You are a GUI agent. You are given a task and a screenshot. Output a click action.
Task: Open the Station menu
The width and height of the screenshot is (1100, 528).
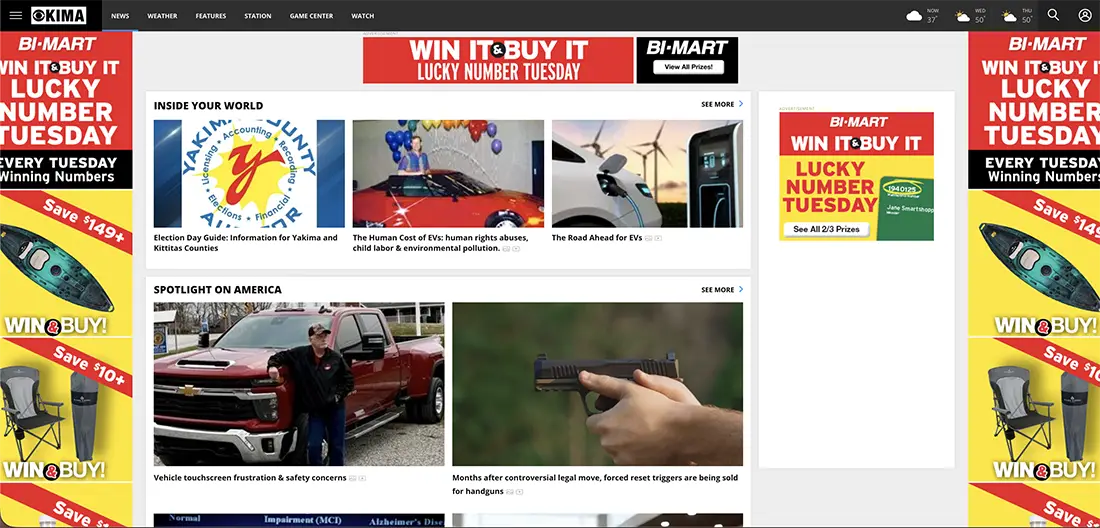(x=257, y=15)
